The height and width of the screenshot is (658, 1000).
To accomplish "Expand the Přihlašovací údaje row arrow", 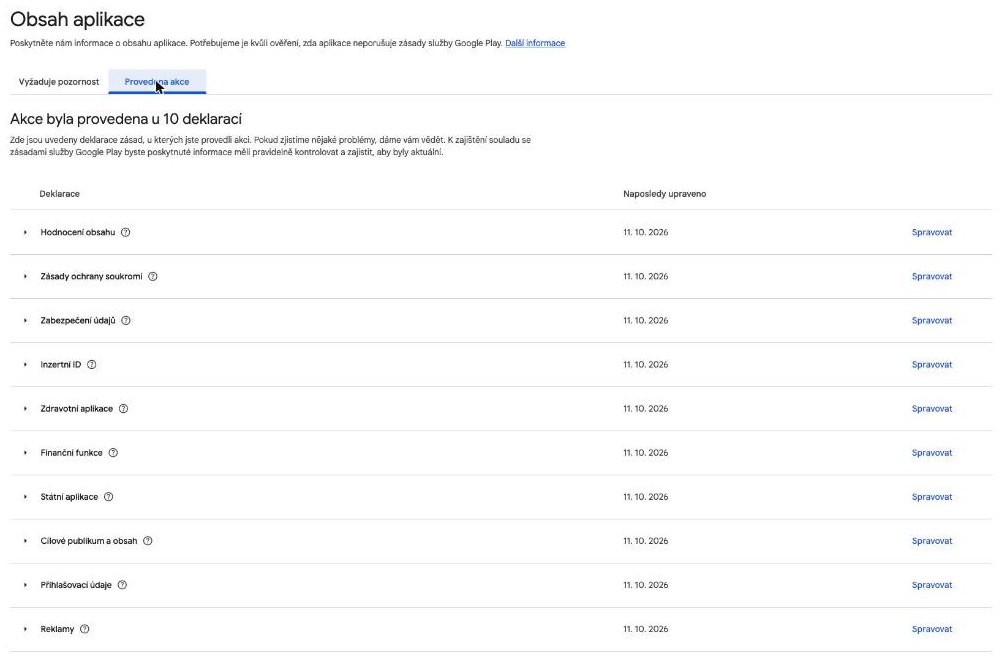I will [25, 585].
